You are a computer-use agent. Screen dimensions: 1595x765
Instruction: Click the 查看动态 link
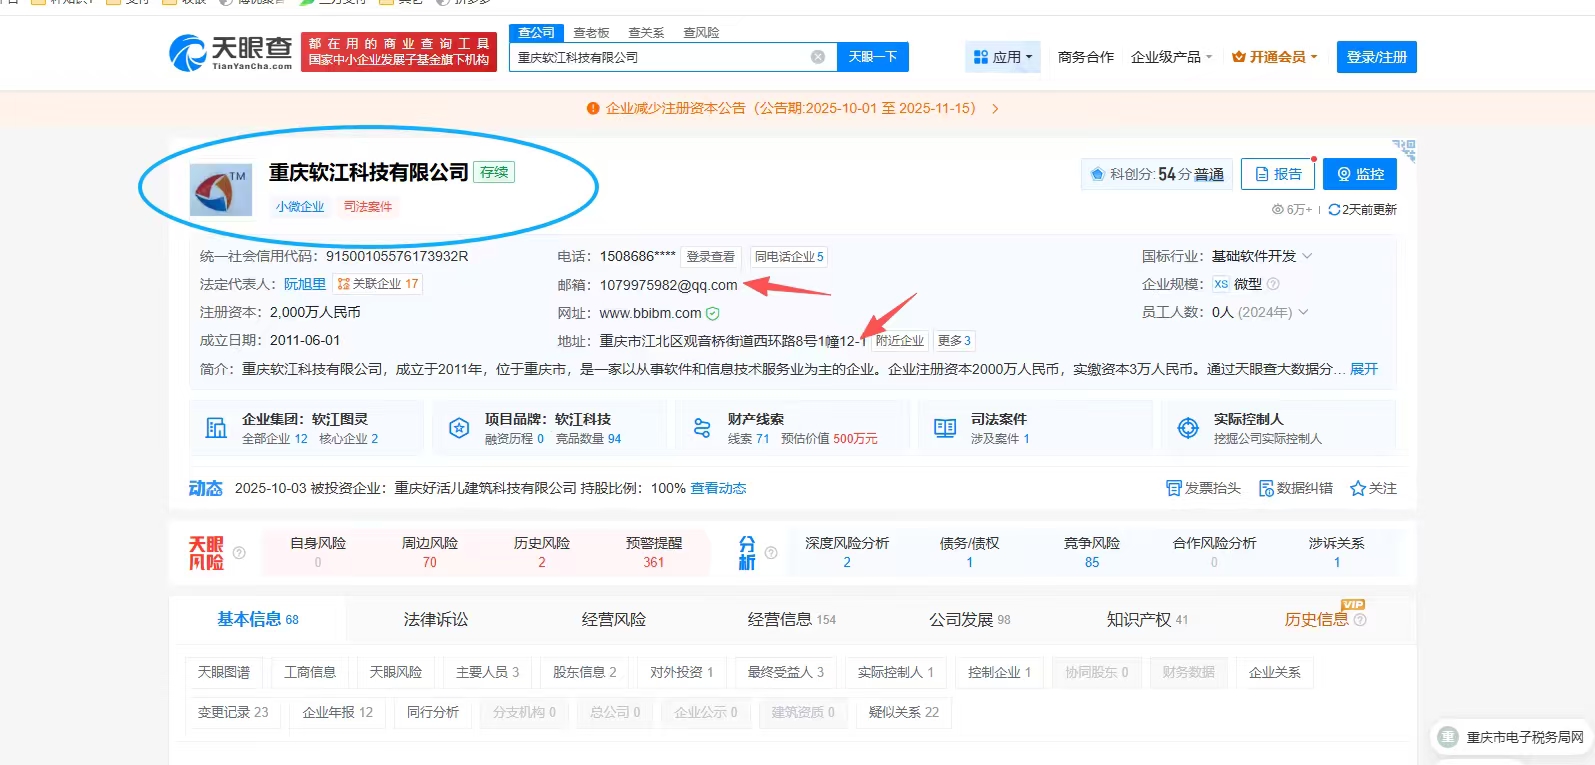718,488
